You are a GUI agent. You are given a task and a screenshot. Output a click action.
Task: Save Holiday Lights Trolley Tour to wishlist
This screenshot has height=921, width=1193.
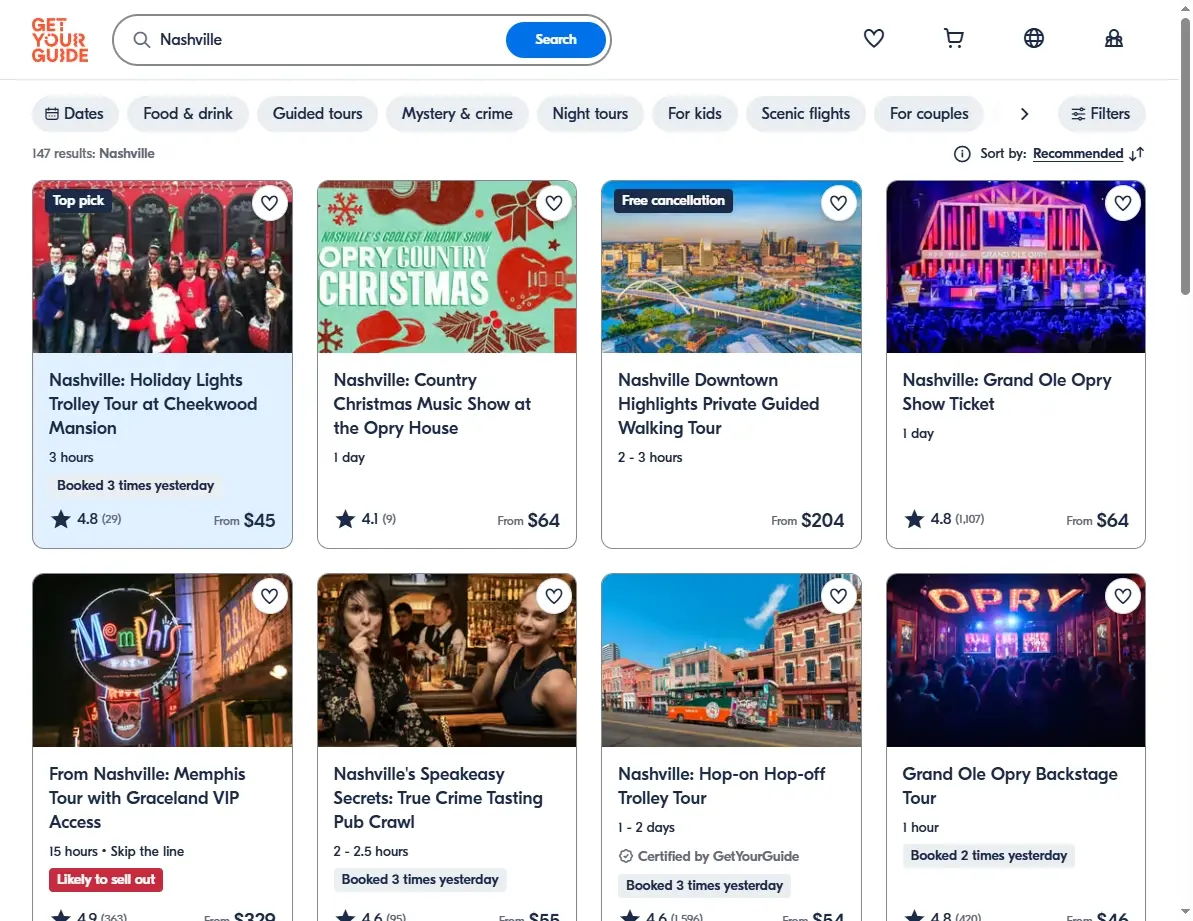point(269,203)
